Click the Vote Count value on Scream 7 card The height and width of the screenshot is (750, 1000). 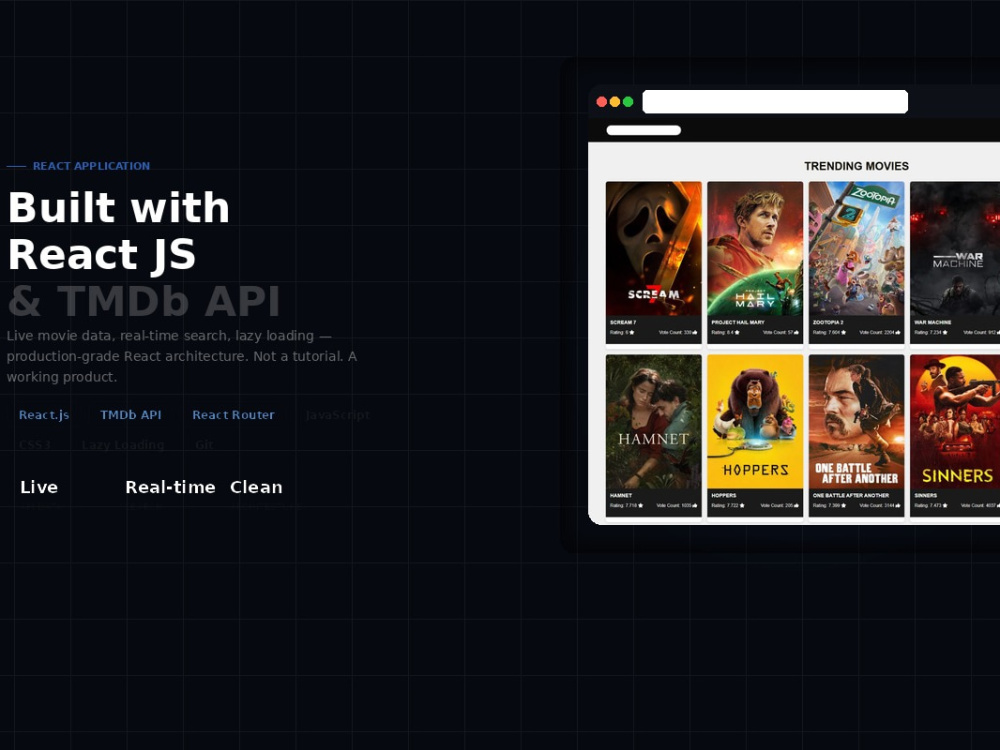(x=675, y=332)
